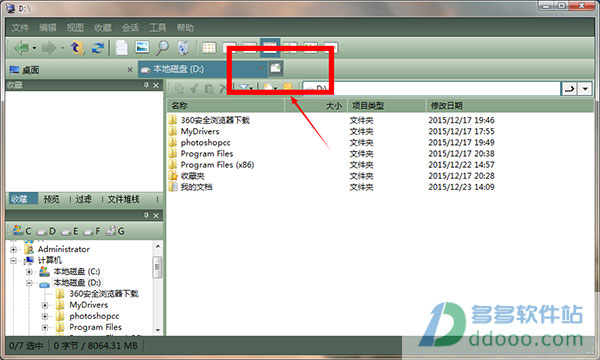Switch to drive D in drive bar
The width and height of the screenshot is (600, 360).
pyautogui.click(x=46, y=231)
